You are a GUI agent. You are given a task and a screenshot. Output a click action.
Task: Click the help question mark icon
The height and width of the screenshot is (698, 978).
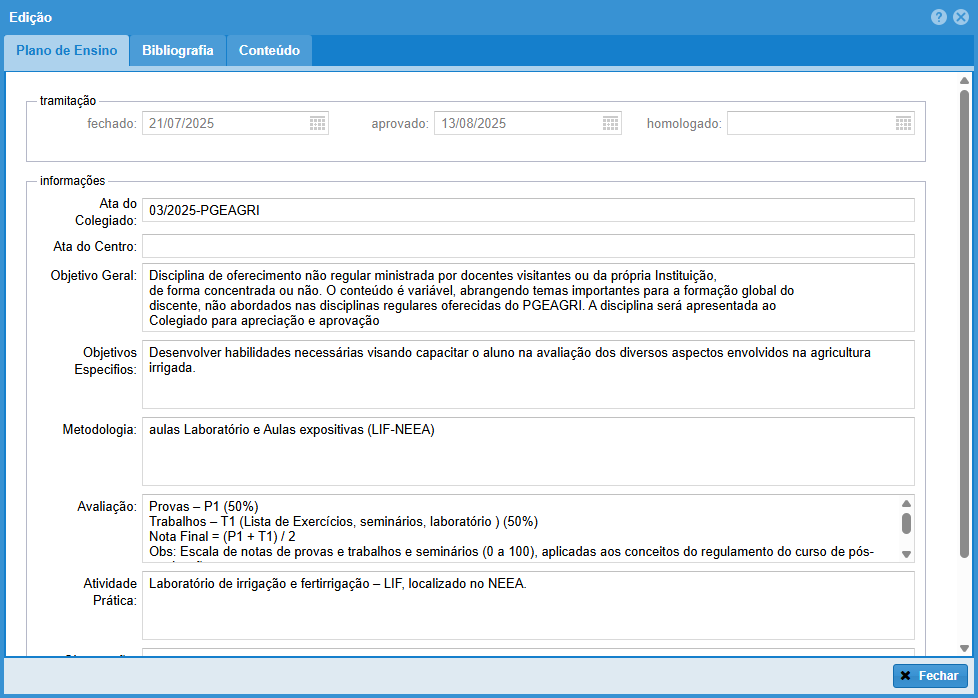pos(939,17)
